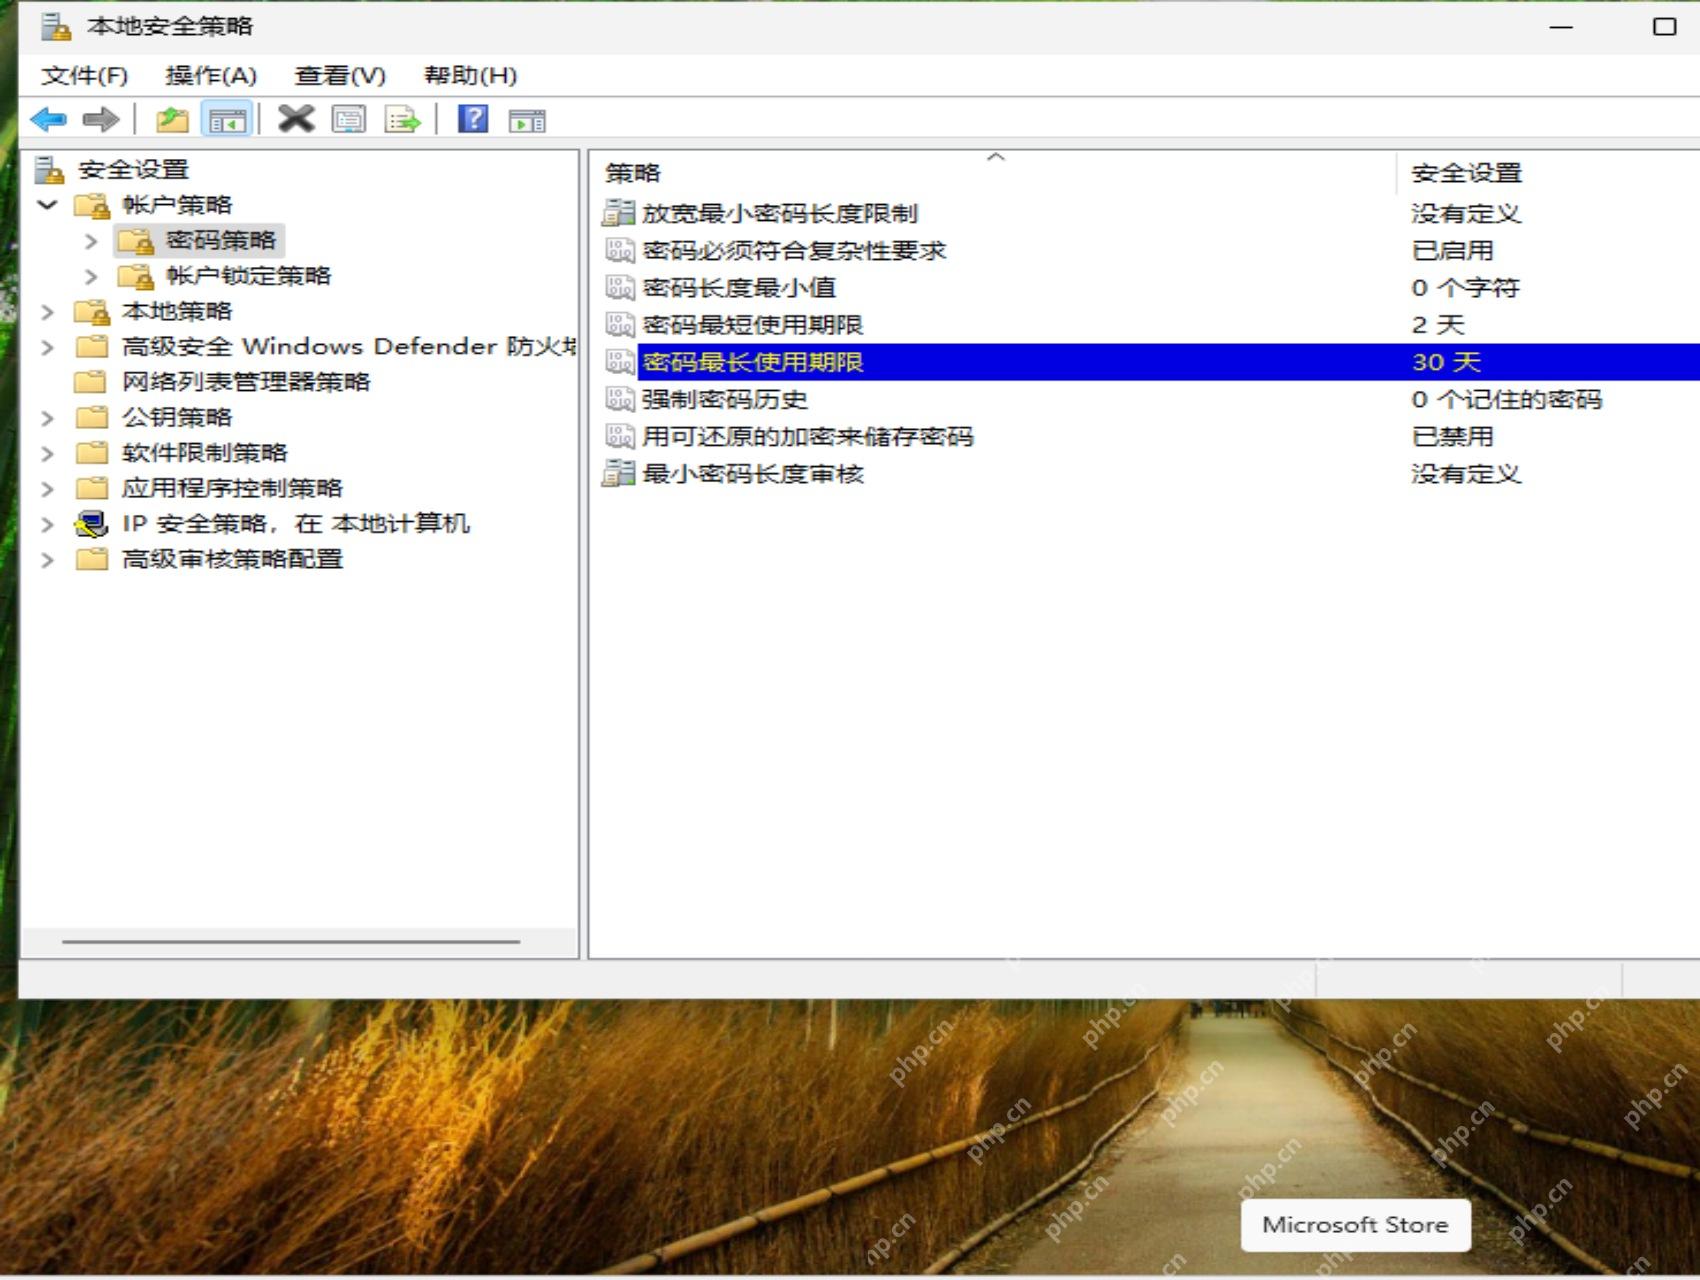This screenshot has height=1280, width=1700.
Task: Open the 帮助(H) menu
Action: point(470,75)
